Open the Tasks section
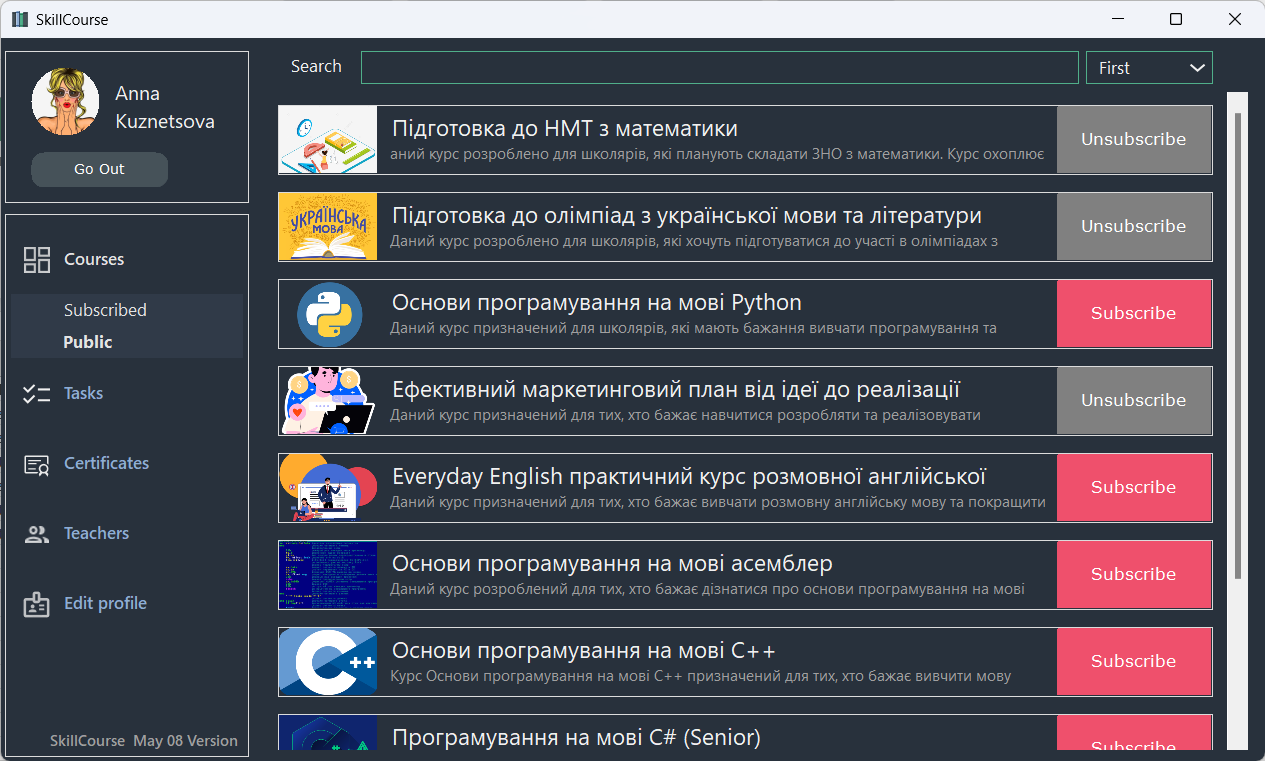 (83, 392)
